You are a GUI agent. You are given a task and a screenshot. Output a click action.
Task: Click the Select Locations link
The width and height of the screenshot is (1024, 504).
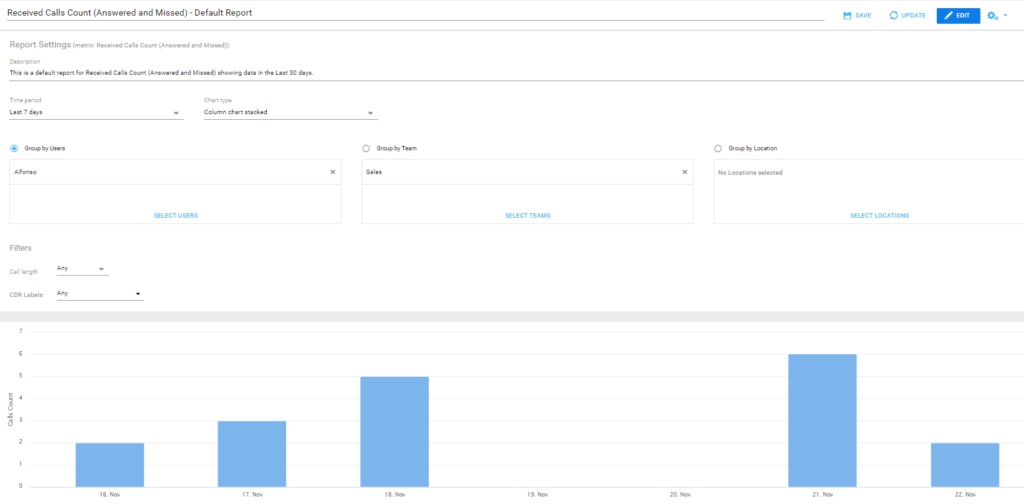879,215
